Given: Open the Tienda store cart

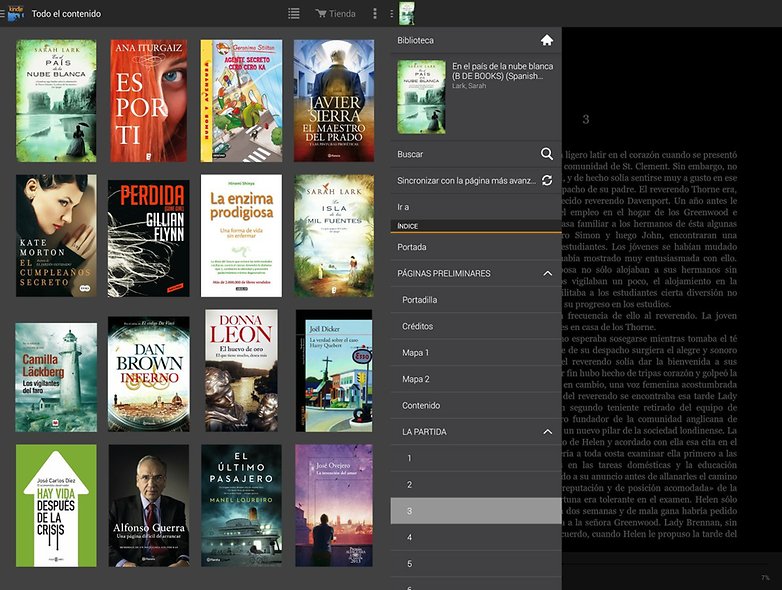Looking at the screenshot, I should coord(336,13).
